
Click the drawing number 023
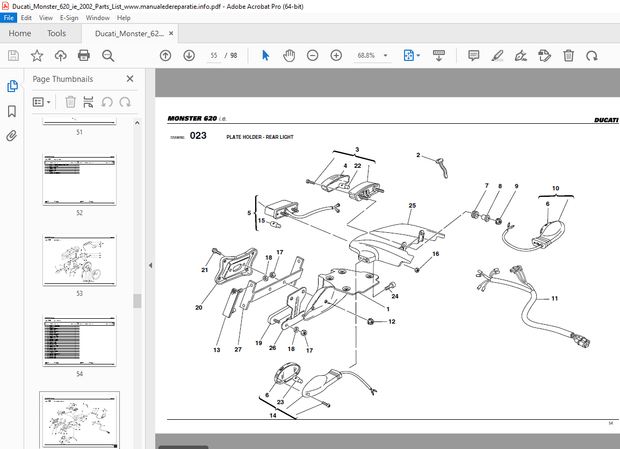click(x=198, y=136)
